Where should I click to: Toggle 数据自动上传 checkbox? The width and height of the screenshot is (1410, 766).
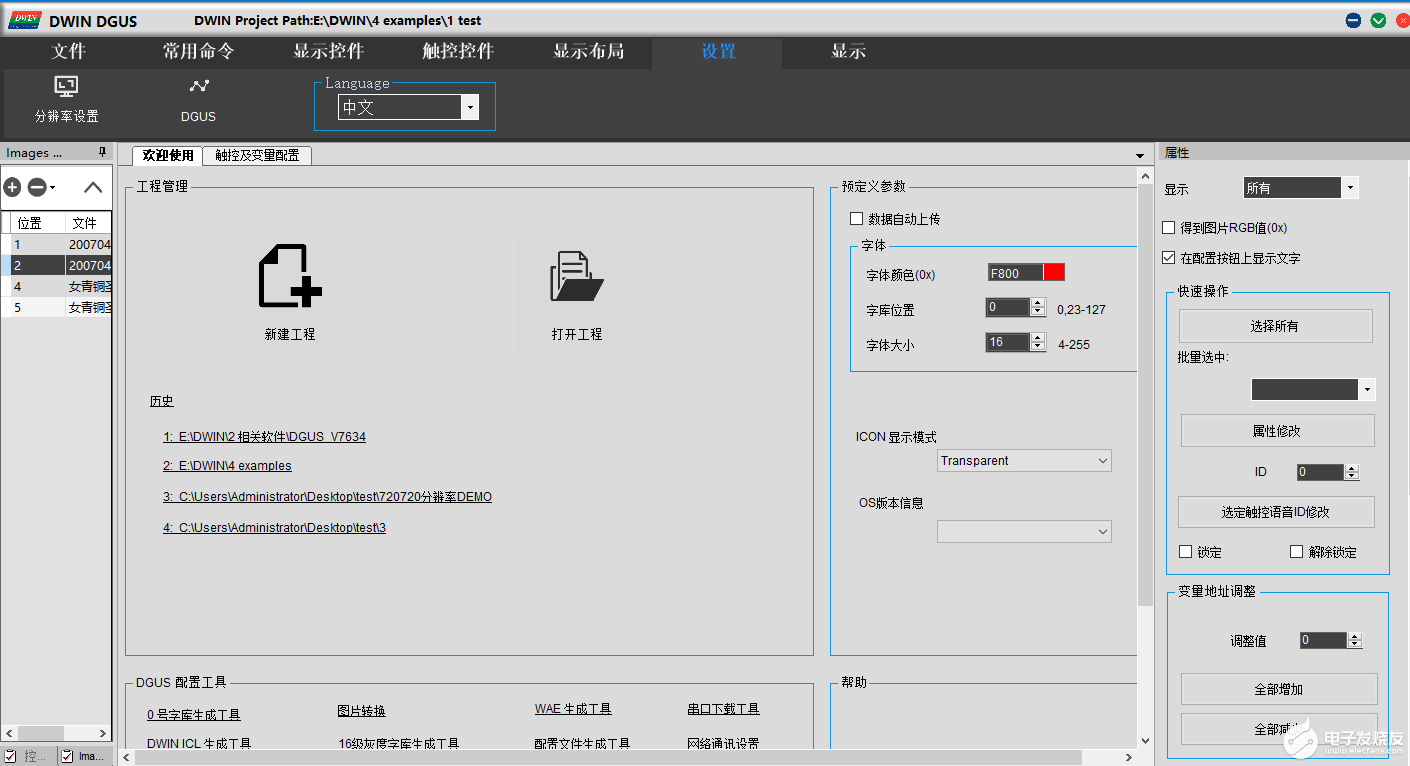click(x=856, y=219)
